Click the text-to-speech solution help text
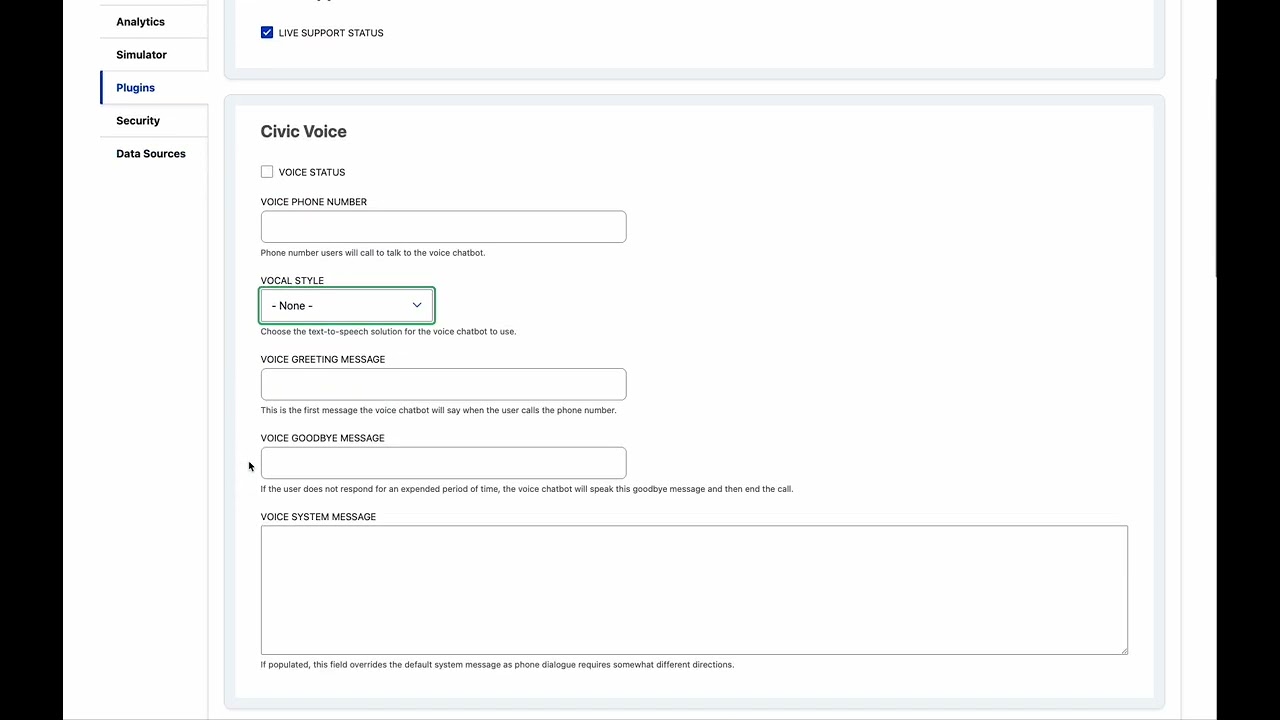The height and width of the screenshot is (720, 1280). (388, 332)
